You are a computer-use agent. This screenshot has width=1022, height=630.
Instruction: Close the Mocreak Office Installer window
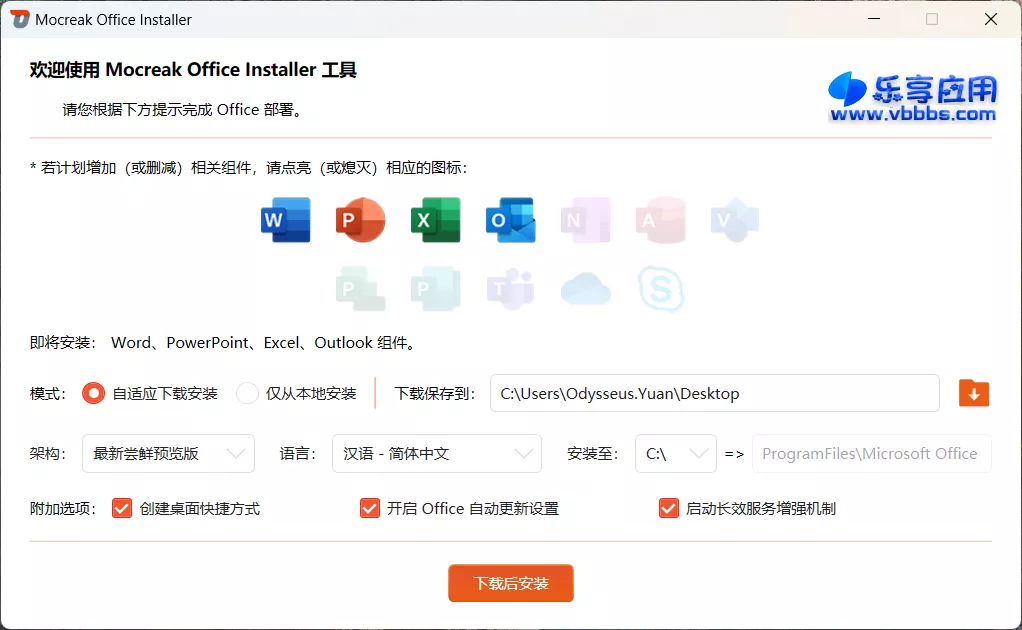click(x=991, y=19)
